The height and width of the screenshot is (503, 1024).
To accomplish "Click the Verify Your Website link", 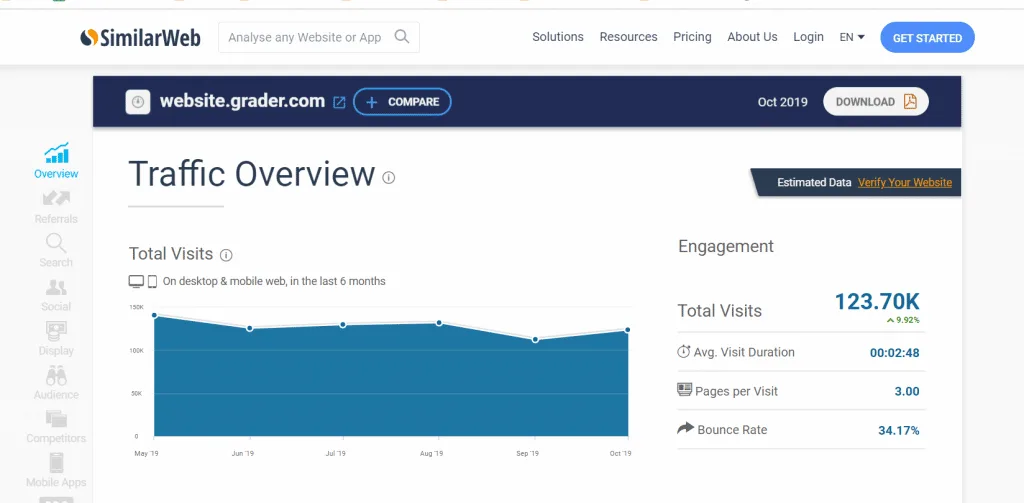I will [x=904, y=182].
